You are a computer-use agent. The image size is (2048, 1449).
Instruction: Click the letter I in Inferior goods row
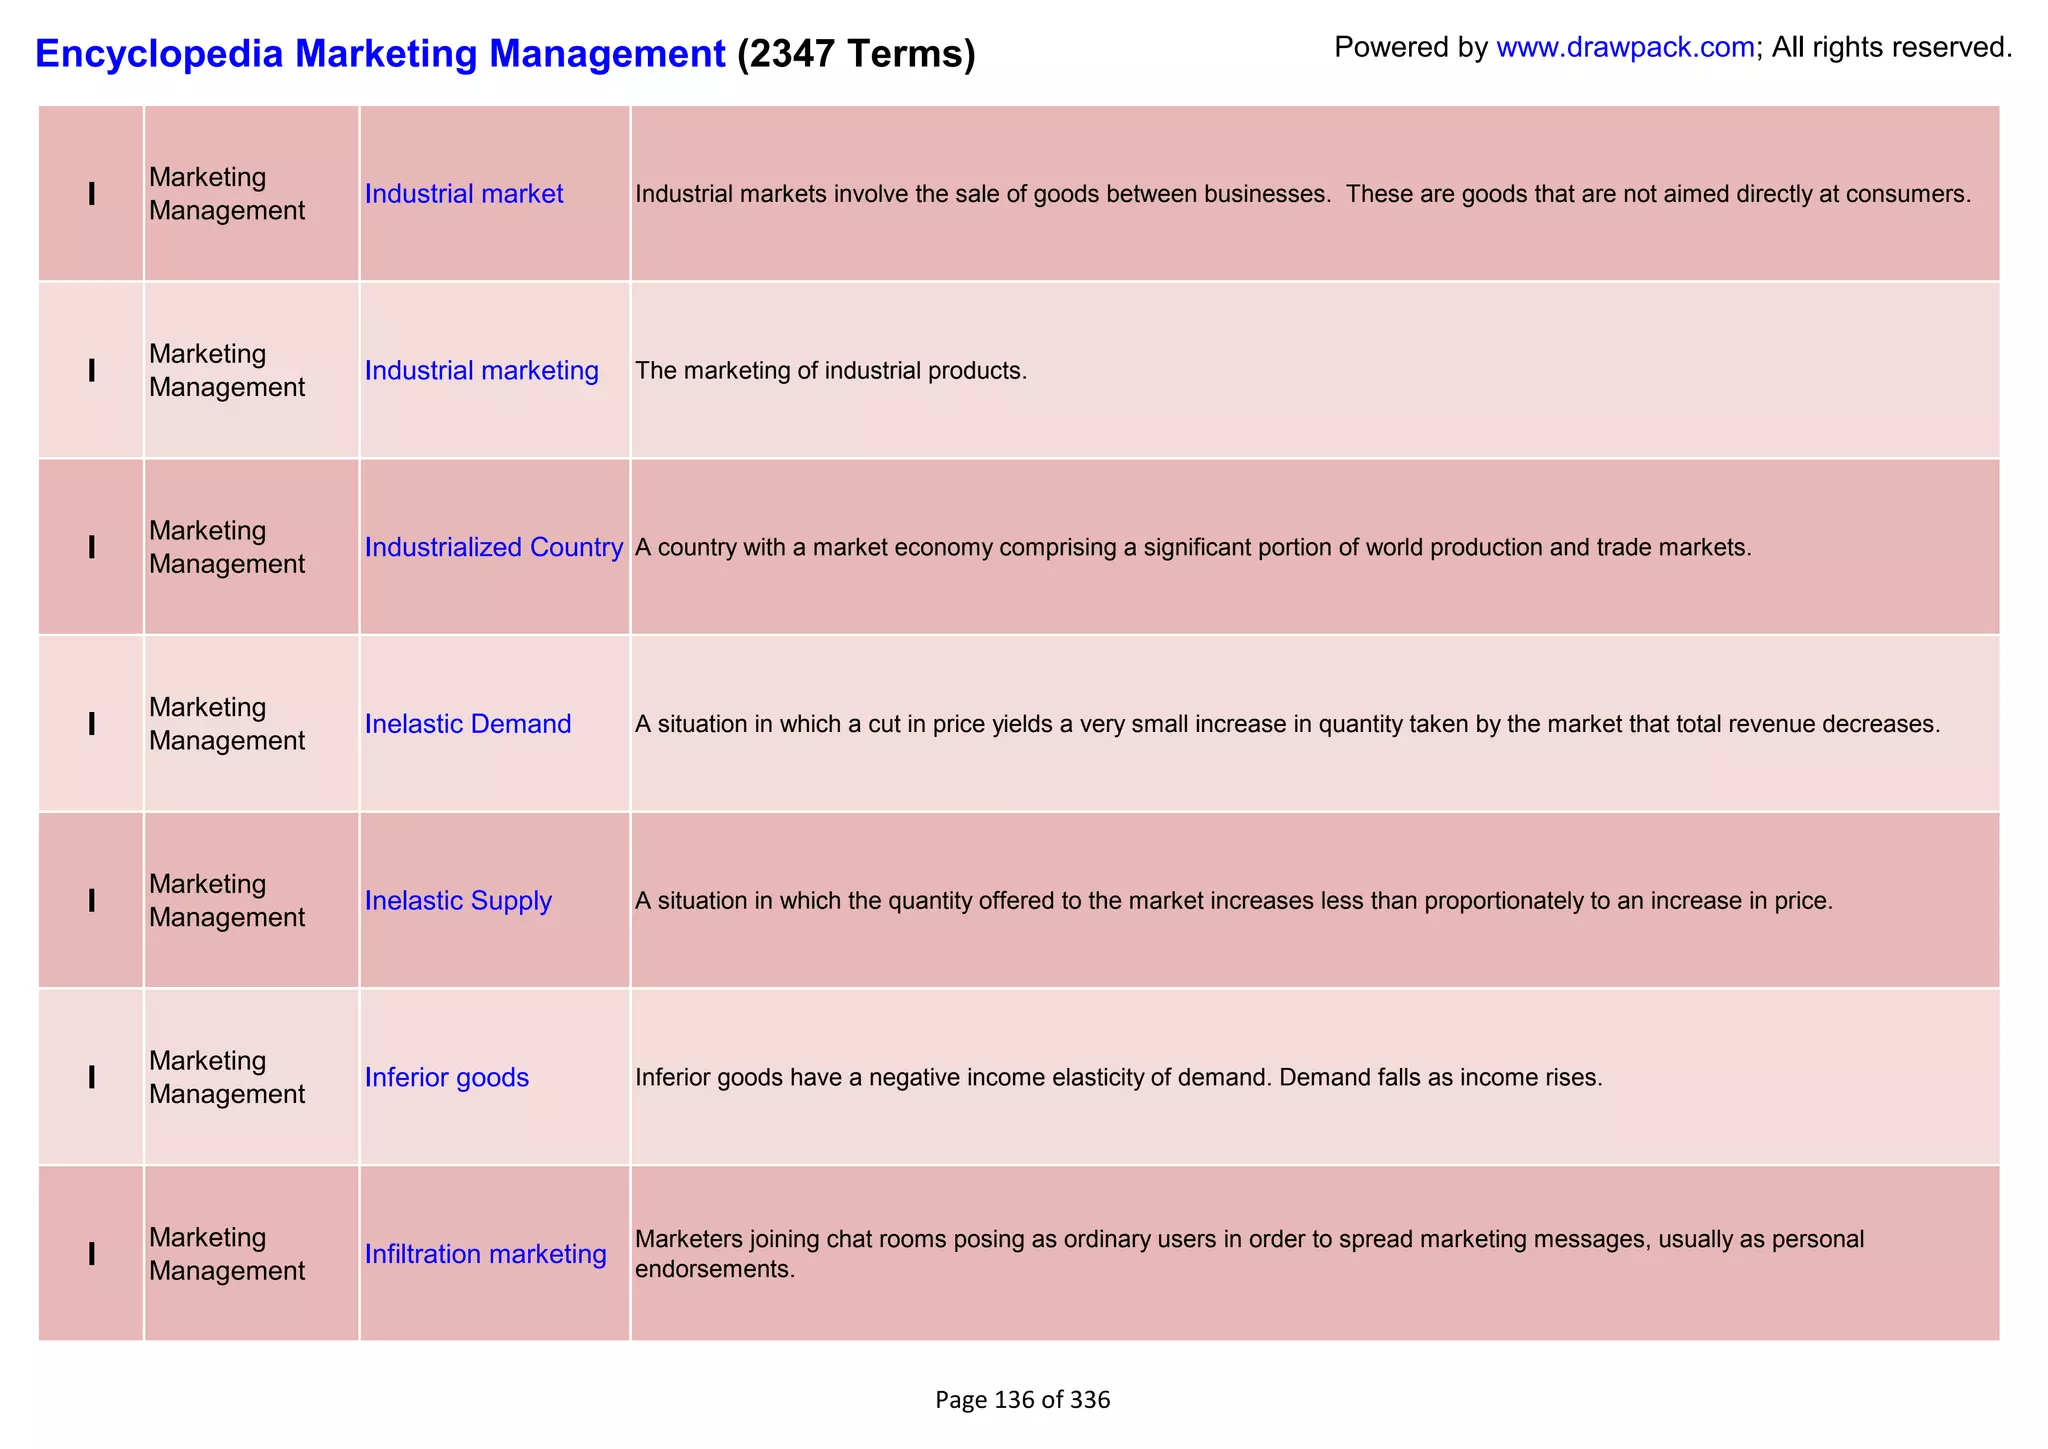pos(92,1077)
